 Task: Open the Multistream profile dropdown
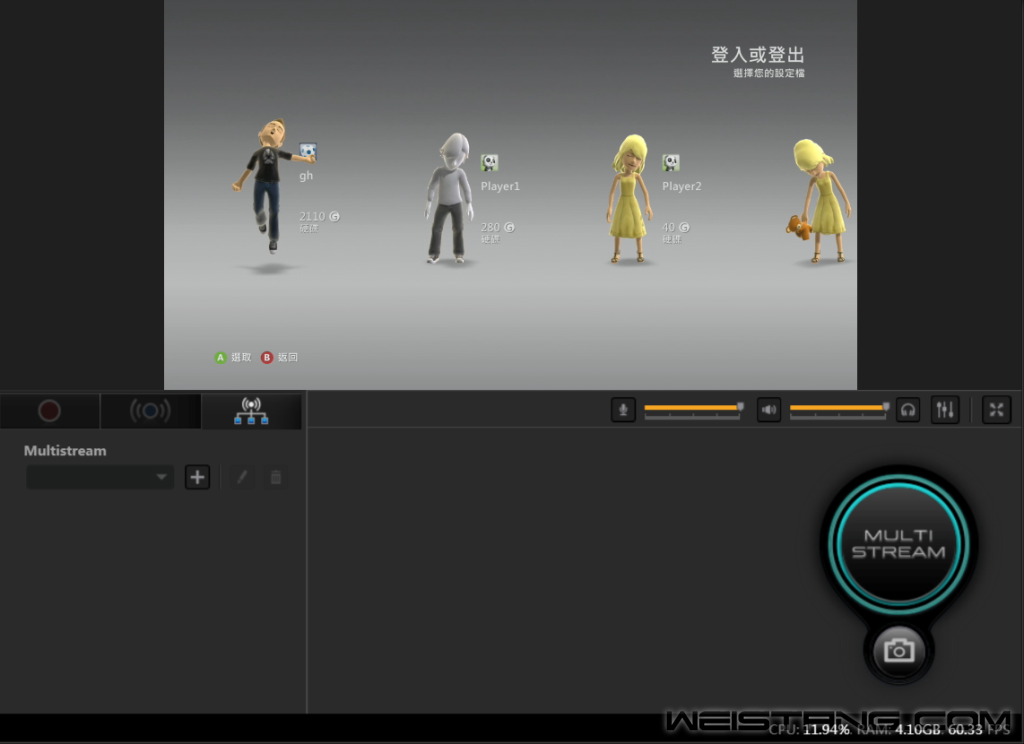pos(100,477)
